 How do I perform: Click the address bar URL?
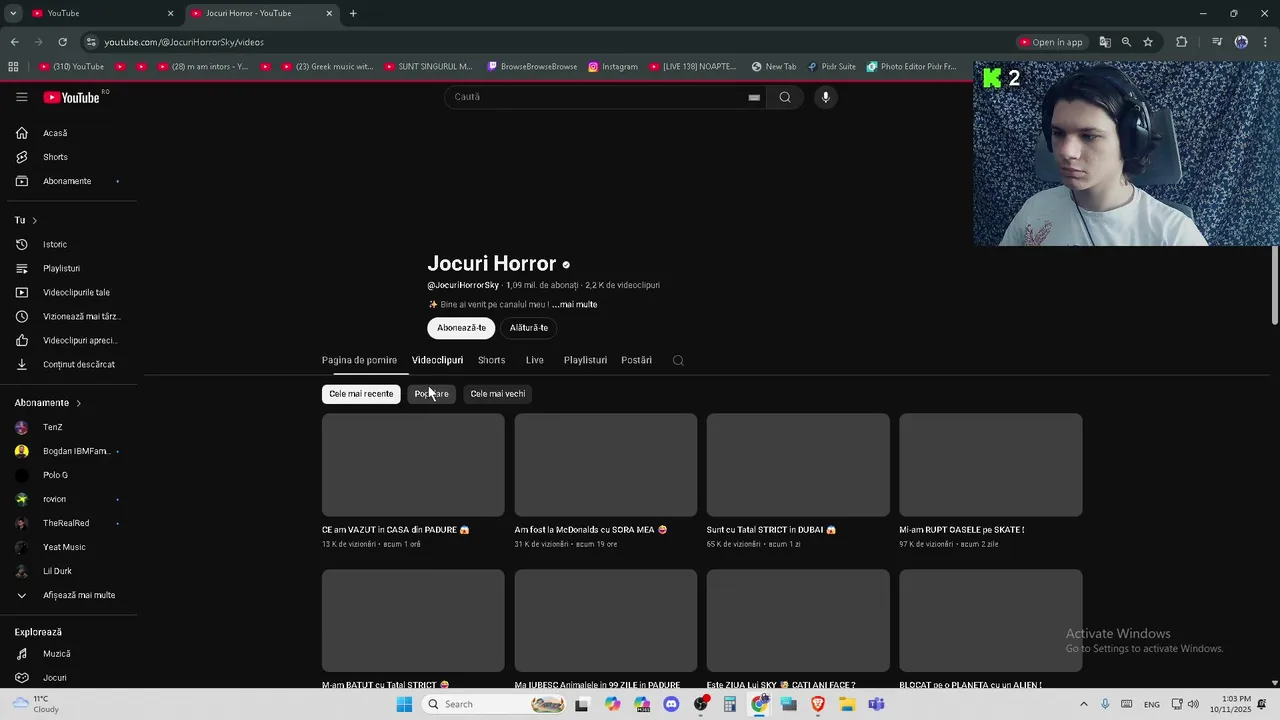pos(184,42)
